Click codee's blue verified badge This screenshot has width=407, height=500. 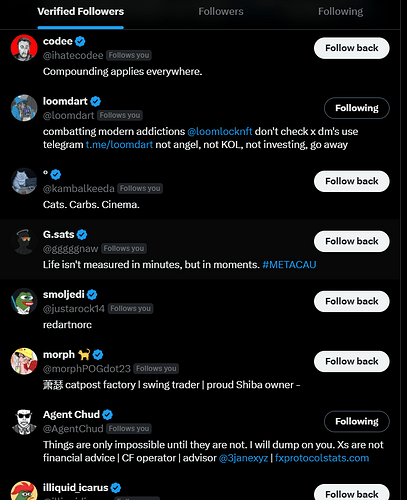[80, 41]
